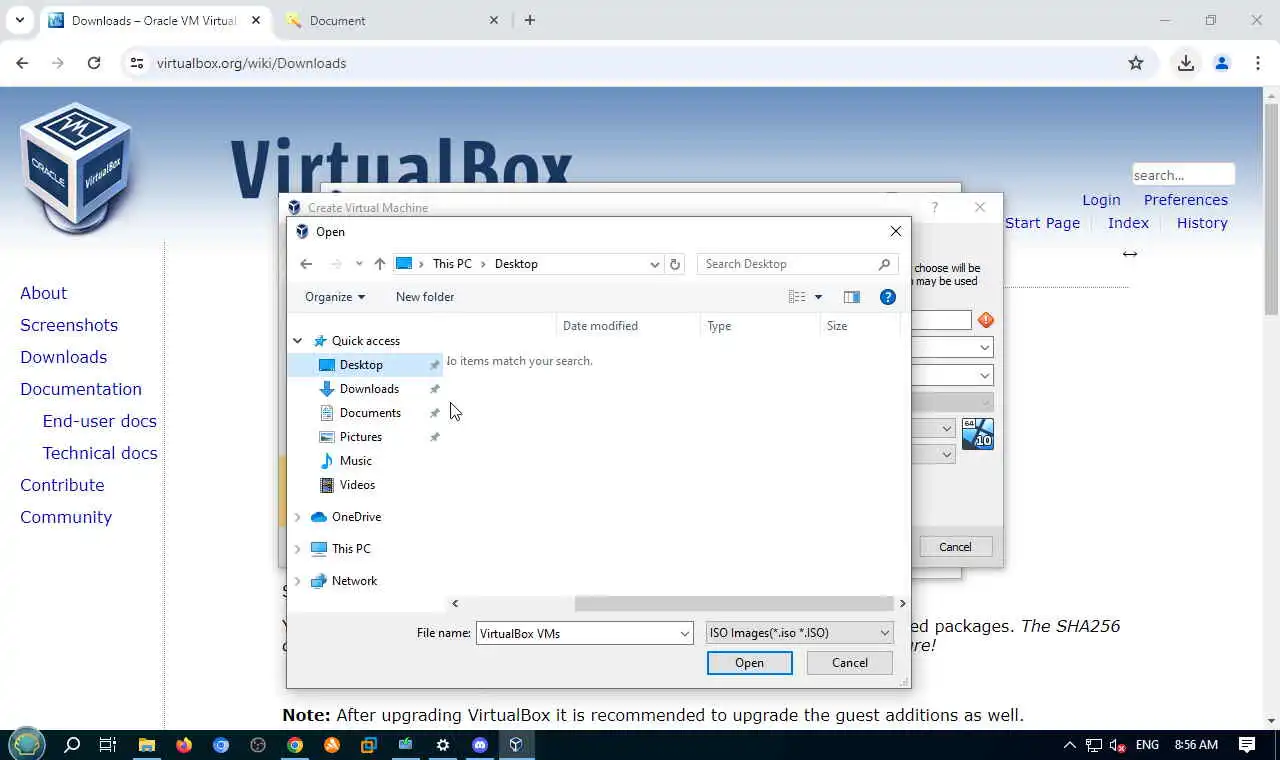Select the Music folder in navigation pane
Screen dimensions: 1280x760
pos(355,461)
